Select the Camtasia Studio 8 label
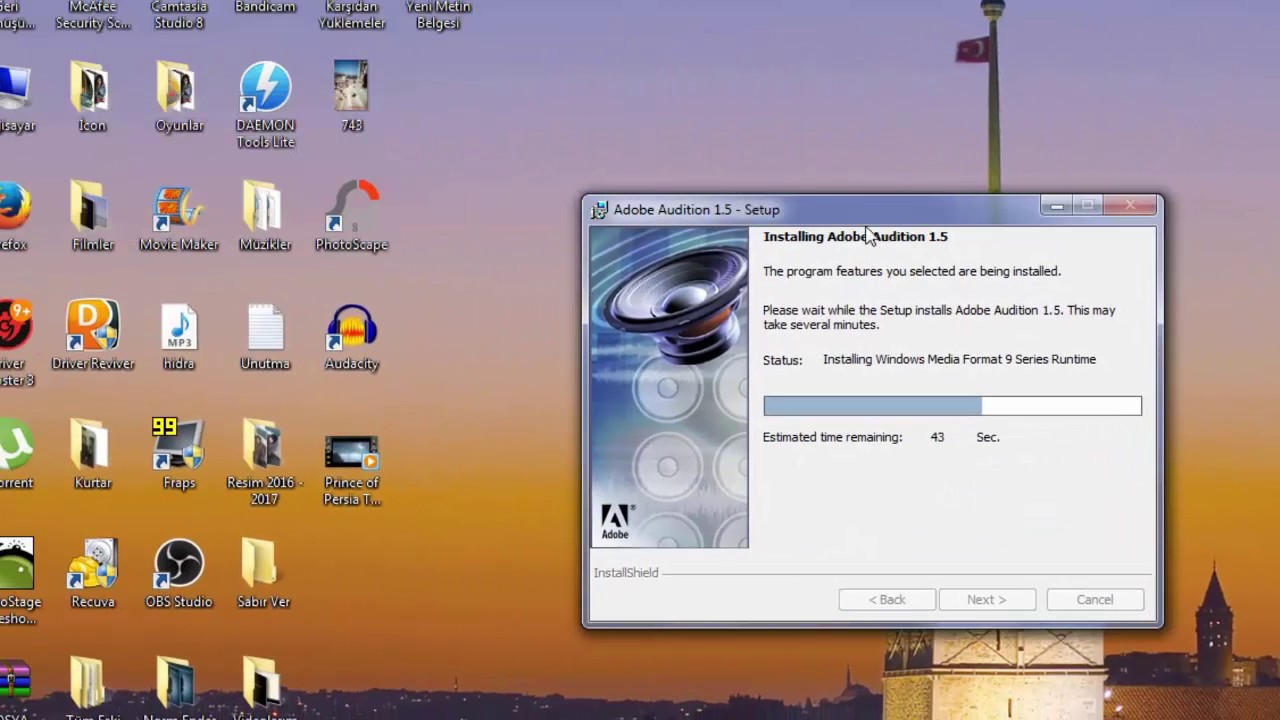The width and height of the screenshot is (1280, 720). [179, 14]
